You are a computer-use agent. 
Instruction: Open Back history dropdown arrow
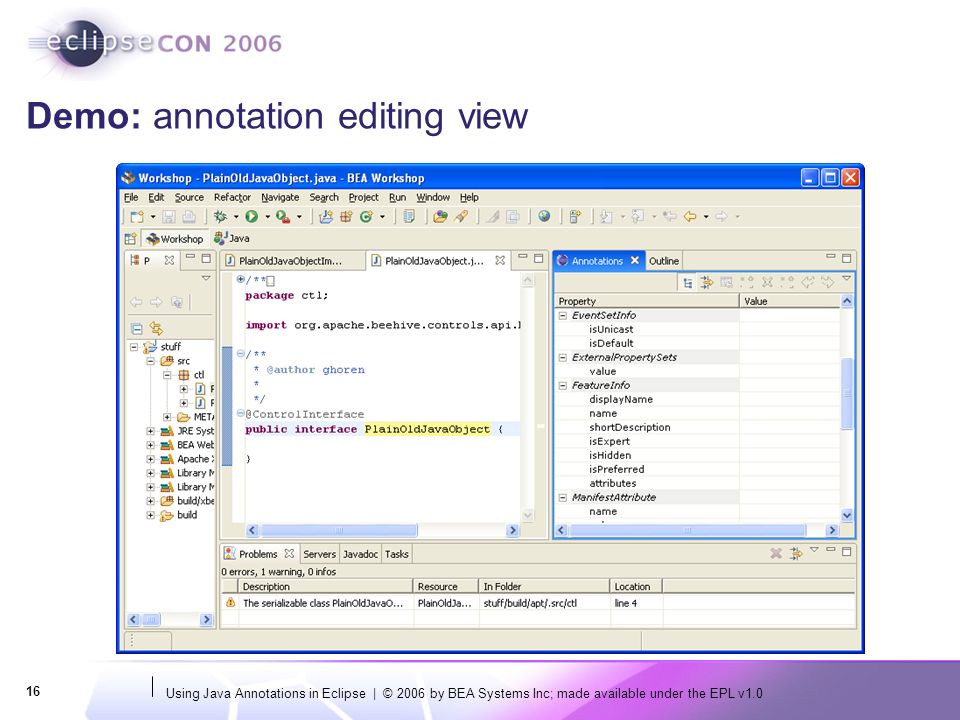706,217
